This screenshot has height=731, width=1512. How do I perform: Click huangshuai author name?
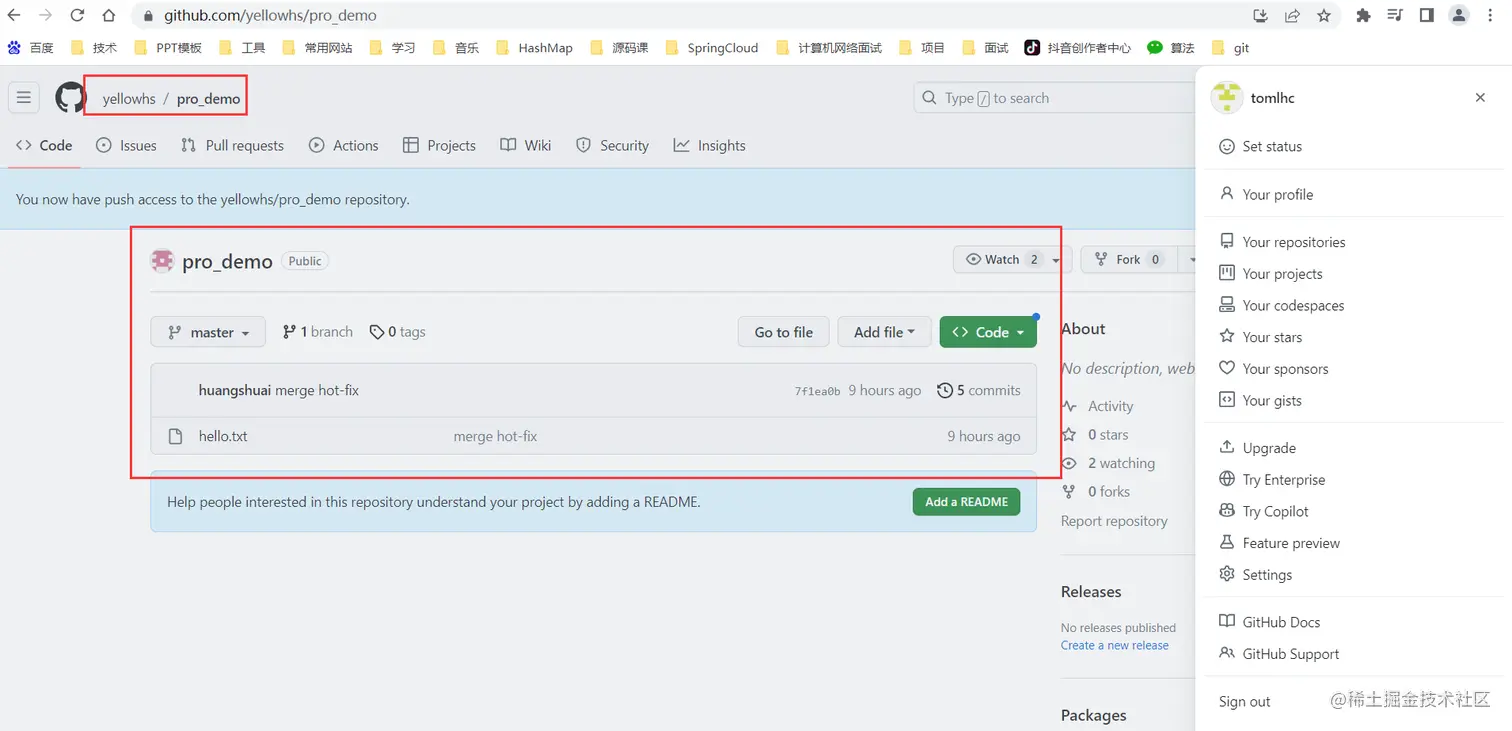[235, 390]
